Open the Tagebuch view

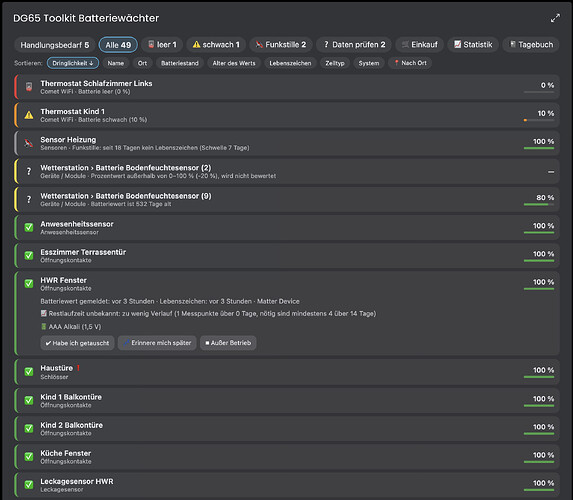click(531, 45)
